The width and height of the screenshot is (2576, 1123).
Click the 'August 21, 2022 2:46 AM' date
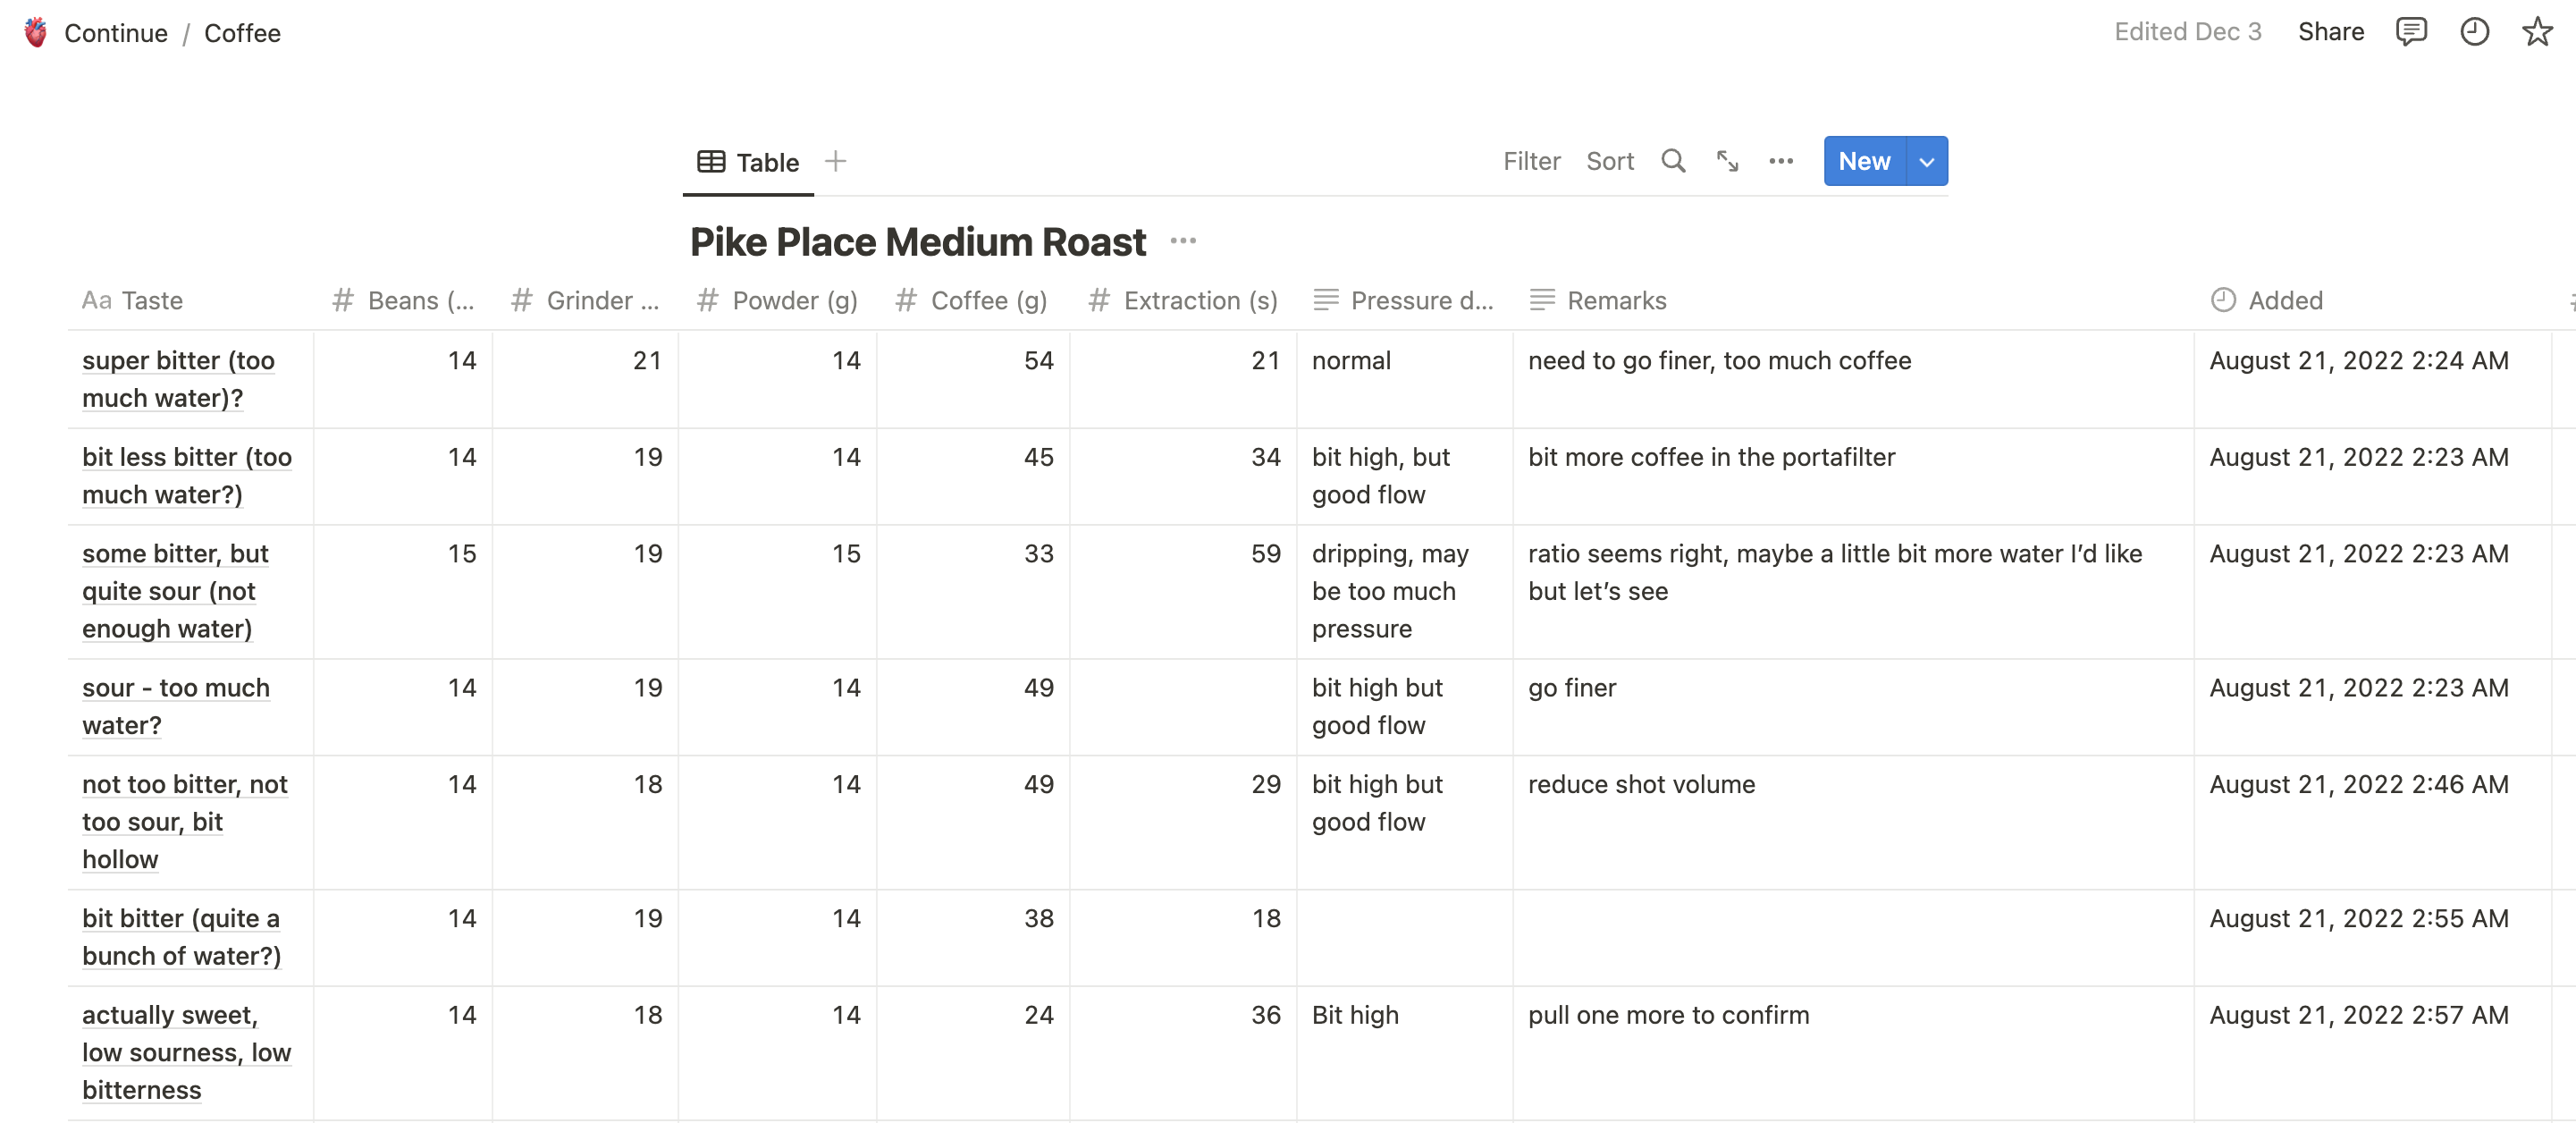2358,784
